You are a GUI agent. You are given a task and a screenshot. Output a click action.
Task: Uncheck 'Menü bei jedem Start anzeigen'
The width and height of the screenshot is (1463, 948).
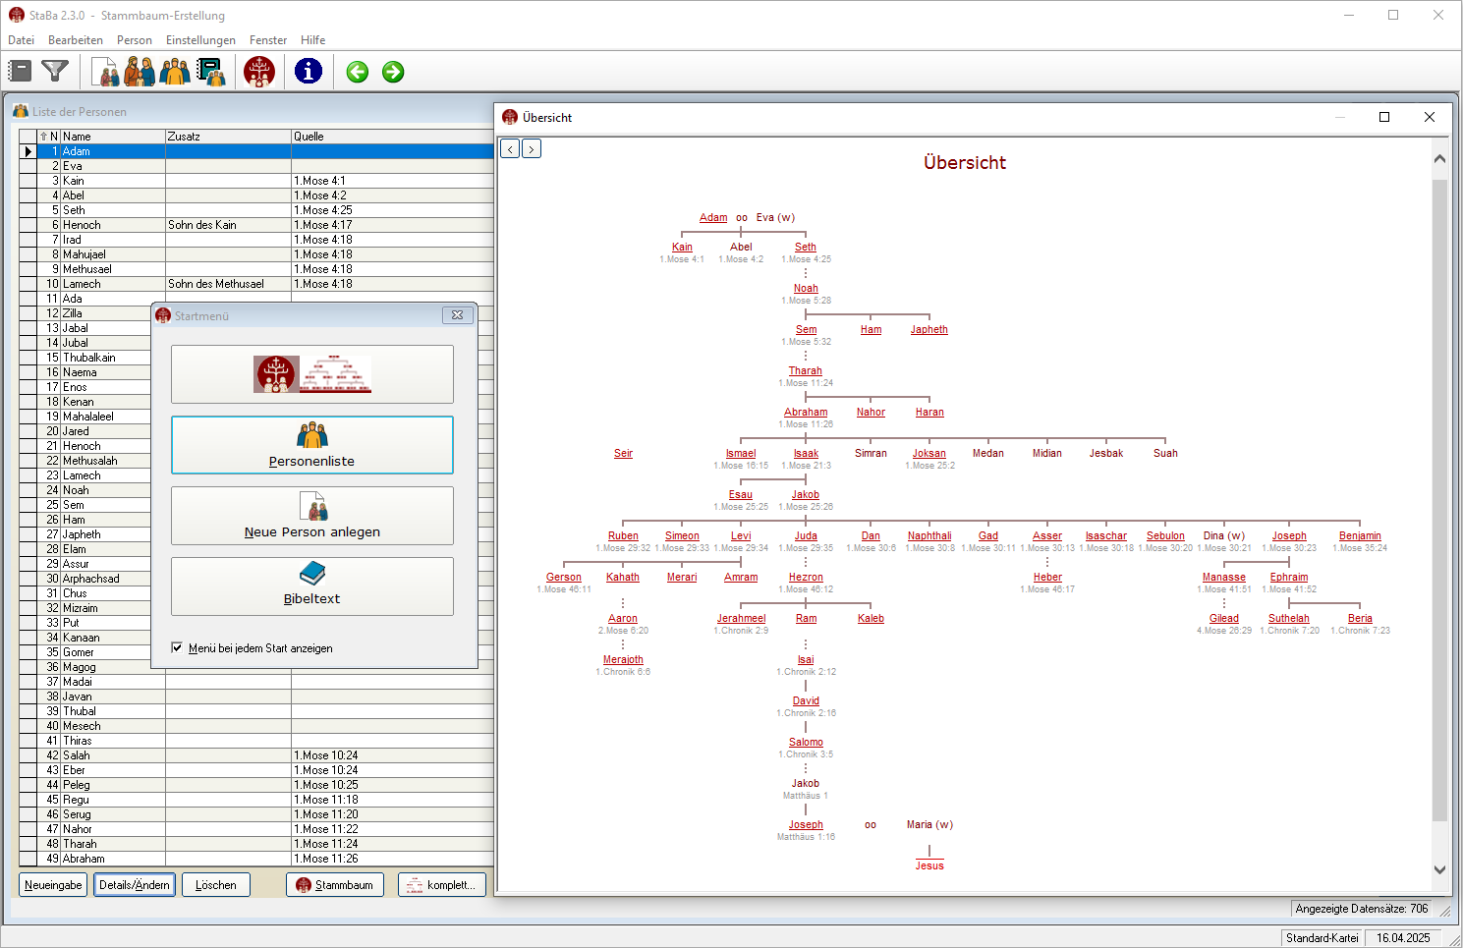[177, 649]
